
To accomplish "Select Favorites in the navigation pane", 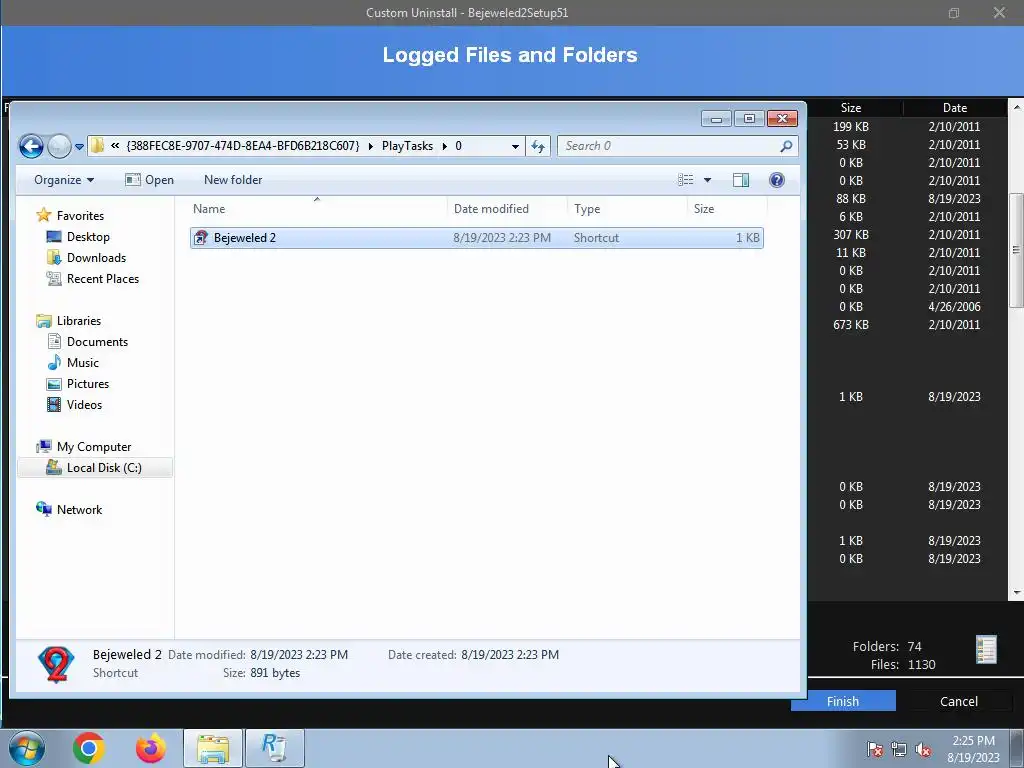I will [80, 216].
